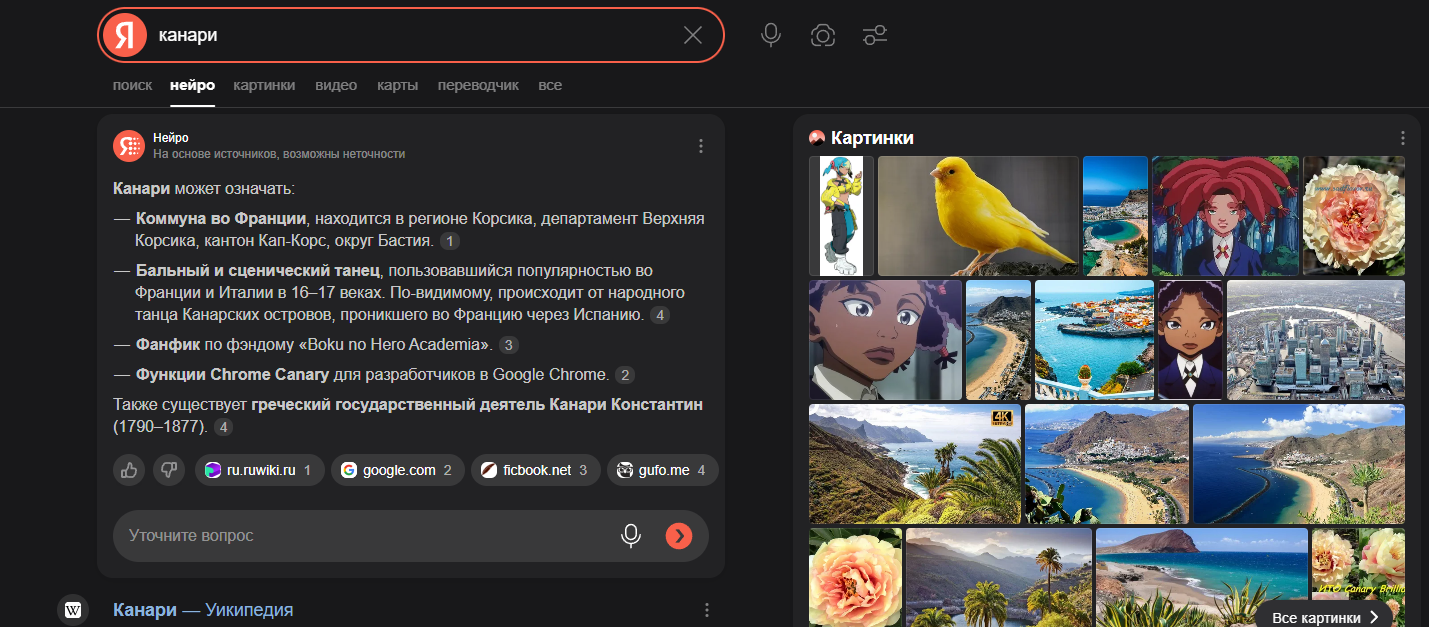Click citation 2 after Google Chrome
Viewport: 1429px width, 627px height.
tap(625, 375)
